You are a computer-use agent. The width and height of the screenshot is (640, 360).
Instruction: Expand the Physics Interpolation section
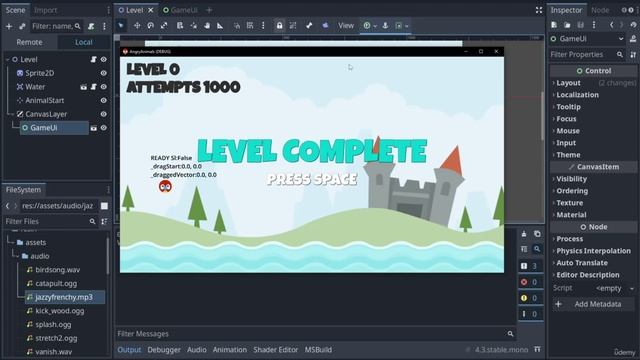coord(593,251)
